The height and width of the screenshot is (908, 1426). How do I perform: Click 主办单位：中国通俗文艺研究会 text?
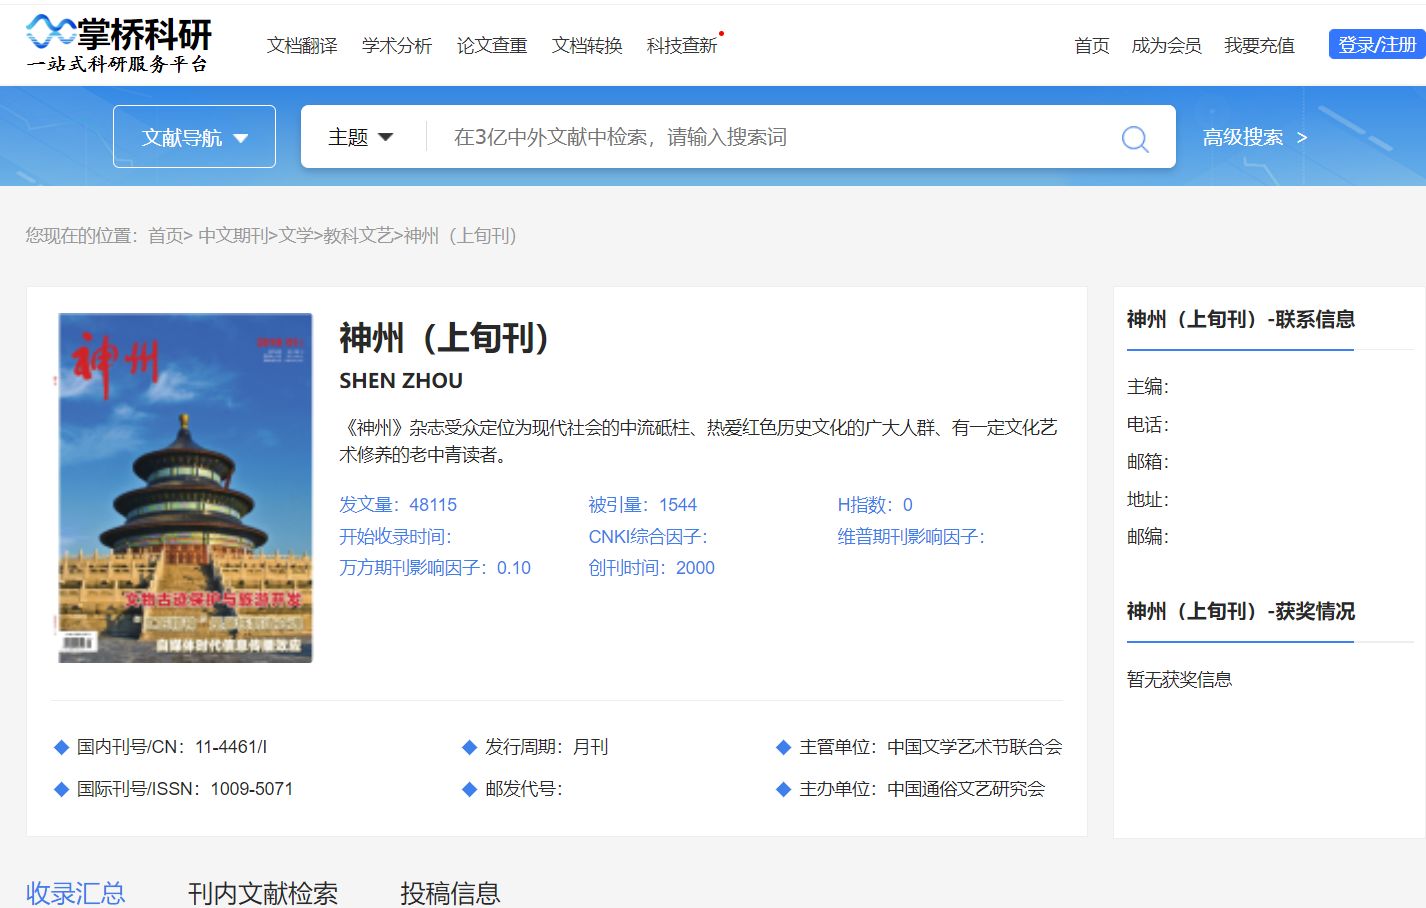coord(922,789)
